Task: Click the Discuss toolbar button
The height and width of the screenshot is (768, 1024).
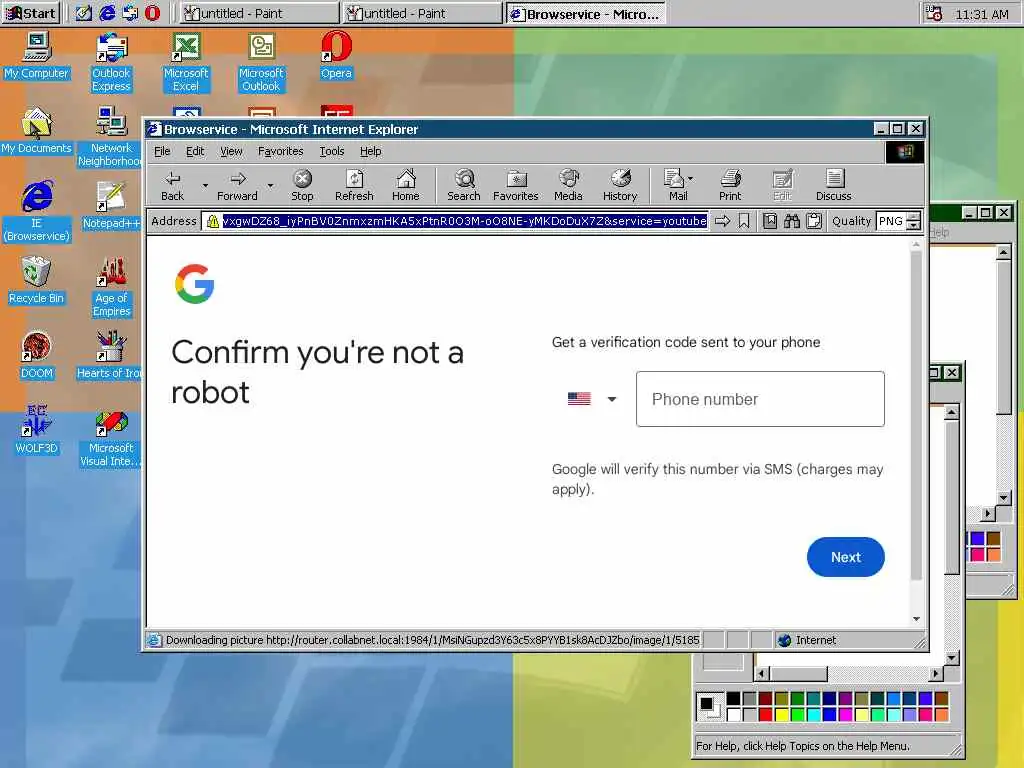Action: [833, 185]
